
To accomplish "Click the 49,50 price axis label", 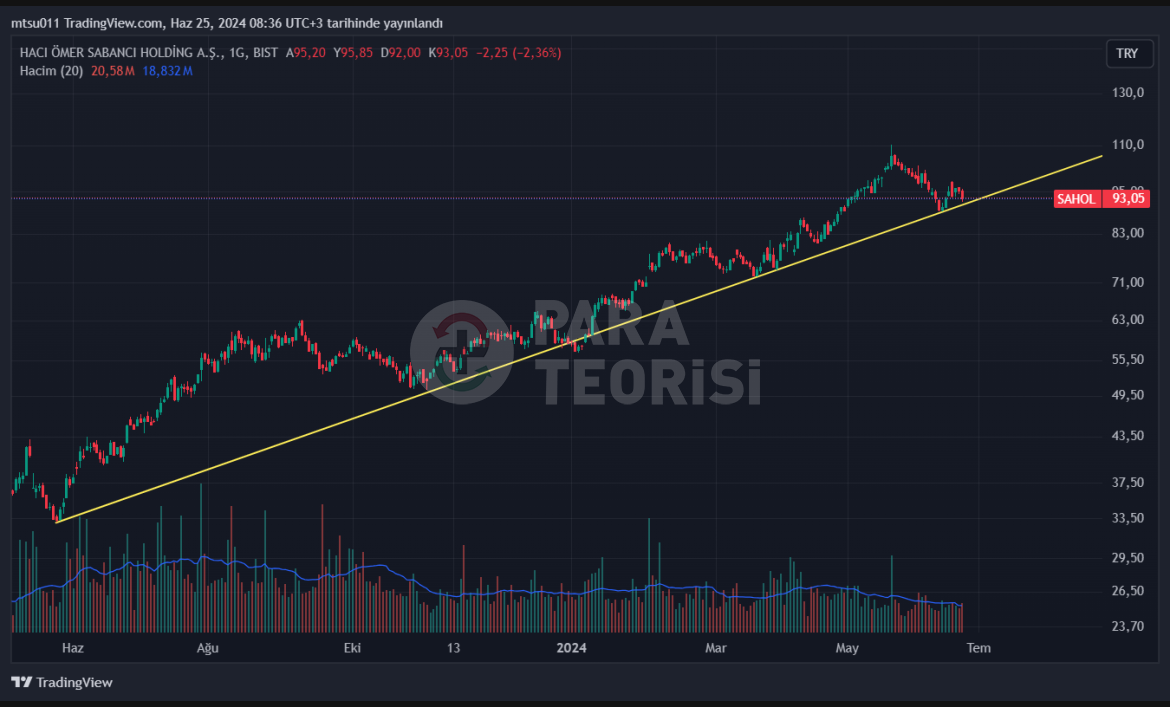I will (1127, 395).
